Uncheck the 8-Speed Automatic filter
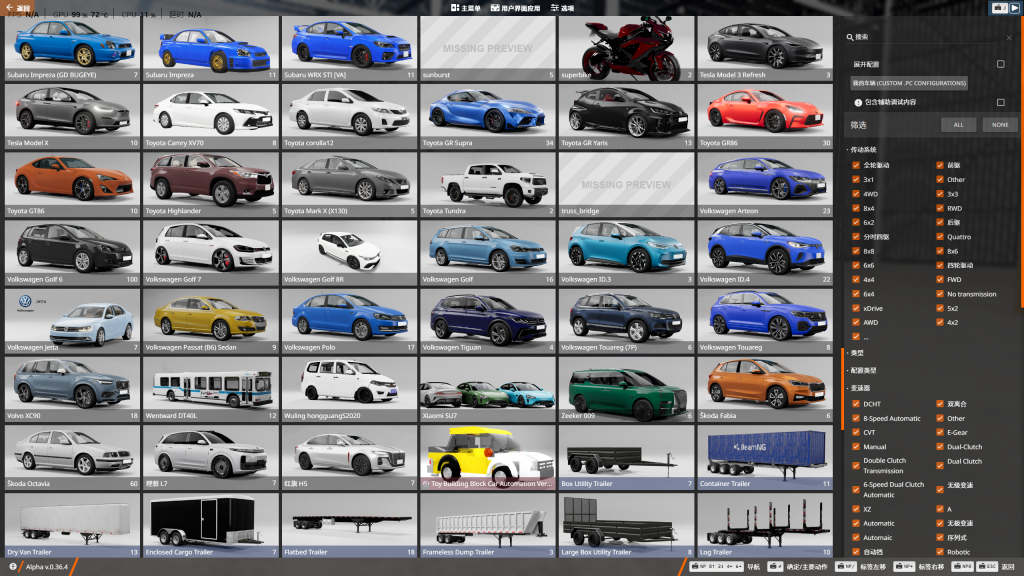Screen dimensions: 1024x576 856,419
